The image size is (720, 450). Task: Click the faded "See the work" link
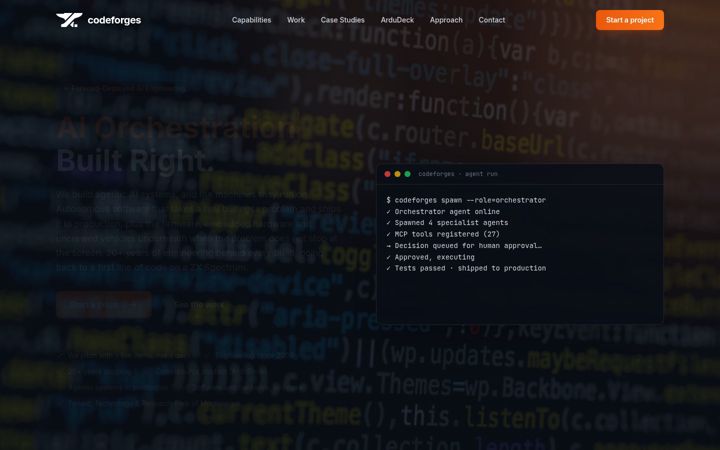click(x=199, y=304)
